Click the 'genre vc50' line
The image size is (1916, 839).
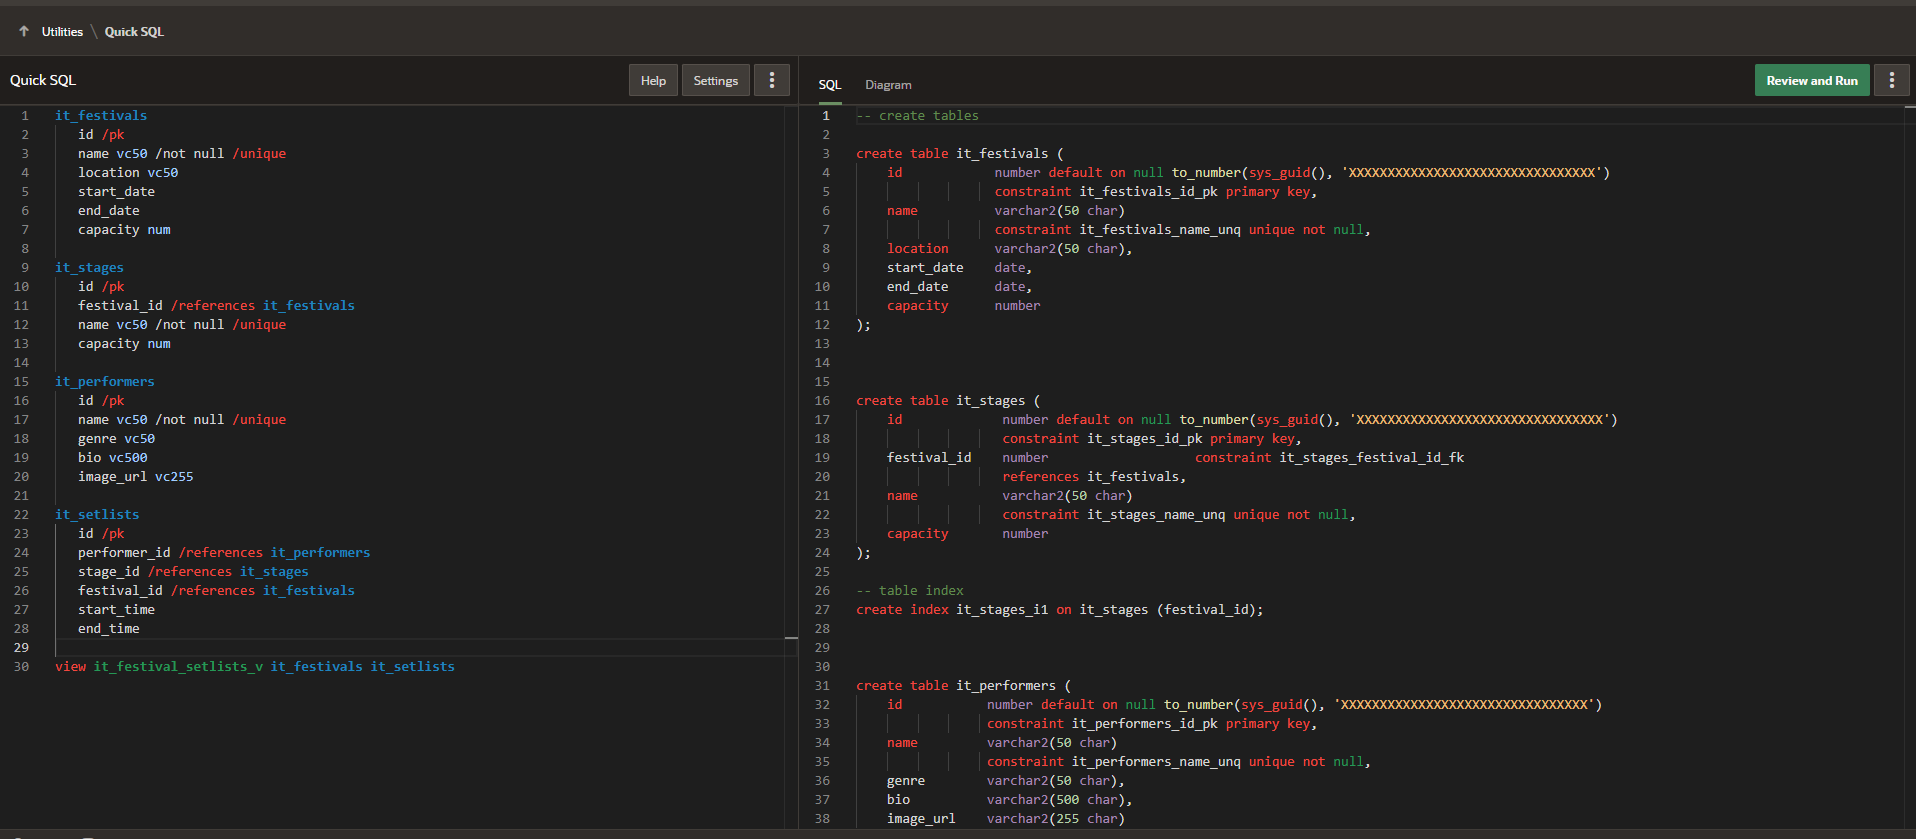(x=116, y=439)
